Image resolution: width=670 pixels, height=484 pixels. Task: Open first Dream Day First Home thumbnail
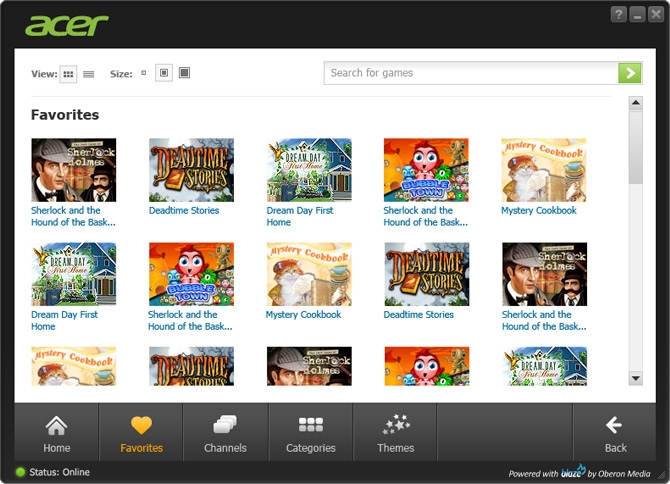[309, 170]
